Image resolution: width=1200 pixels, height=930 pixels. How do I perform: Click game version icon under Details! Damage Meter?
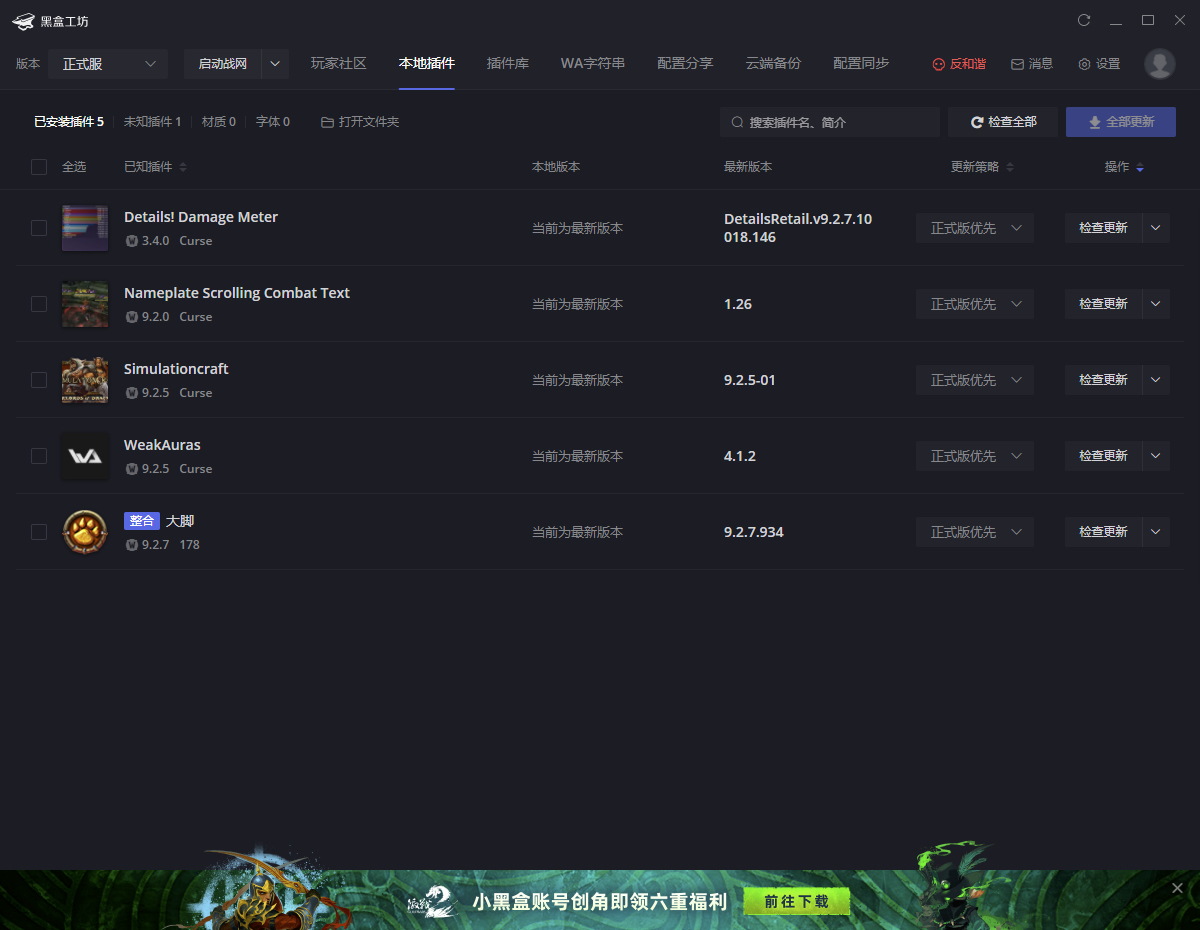(x=131, y=241)
